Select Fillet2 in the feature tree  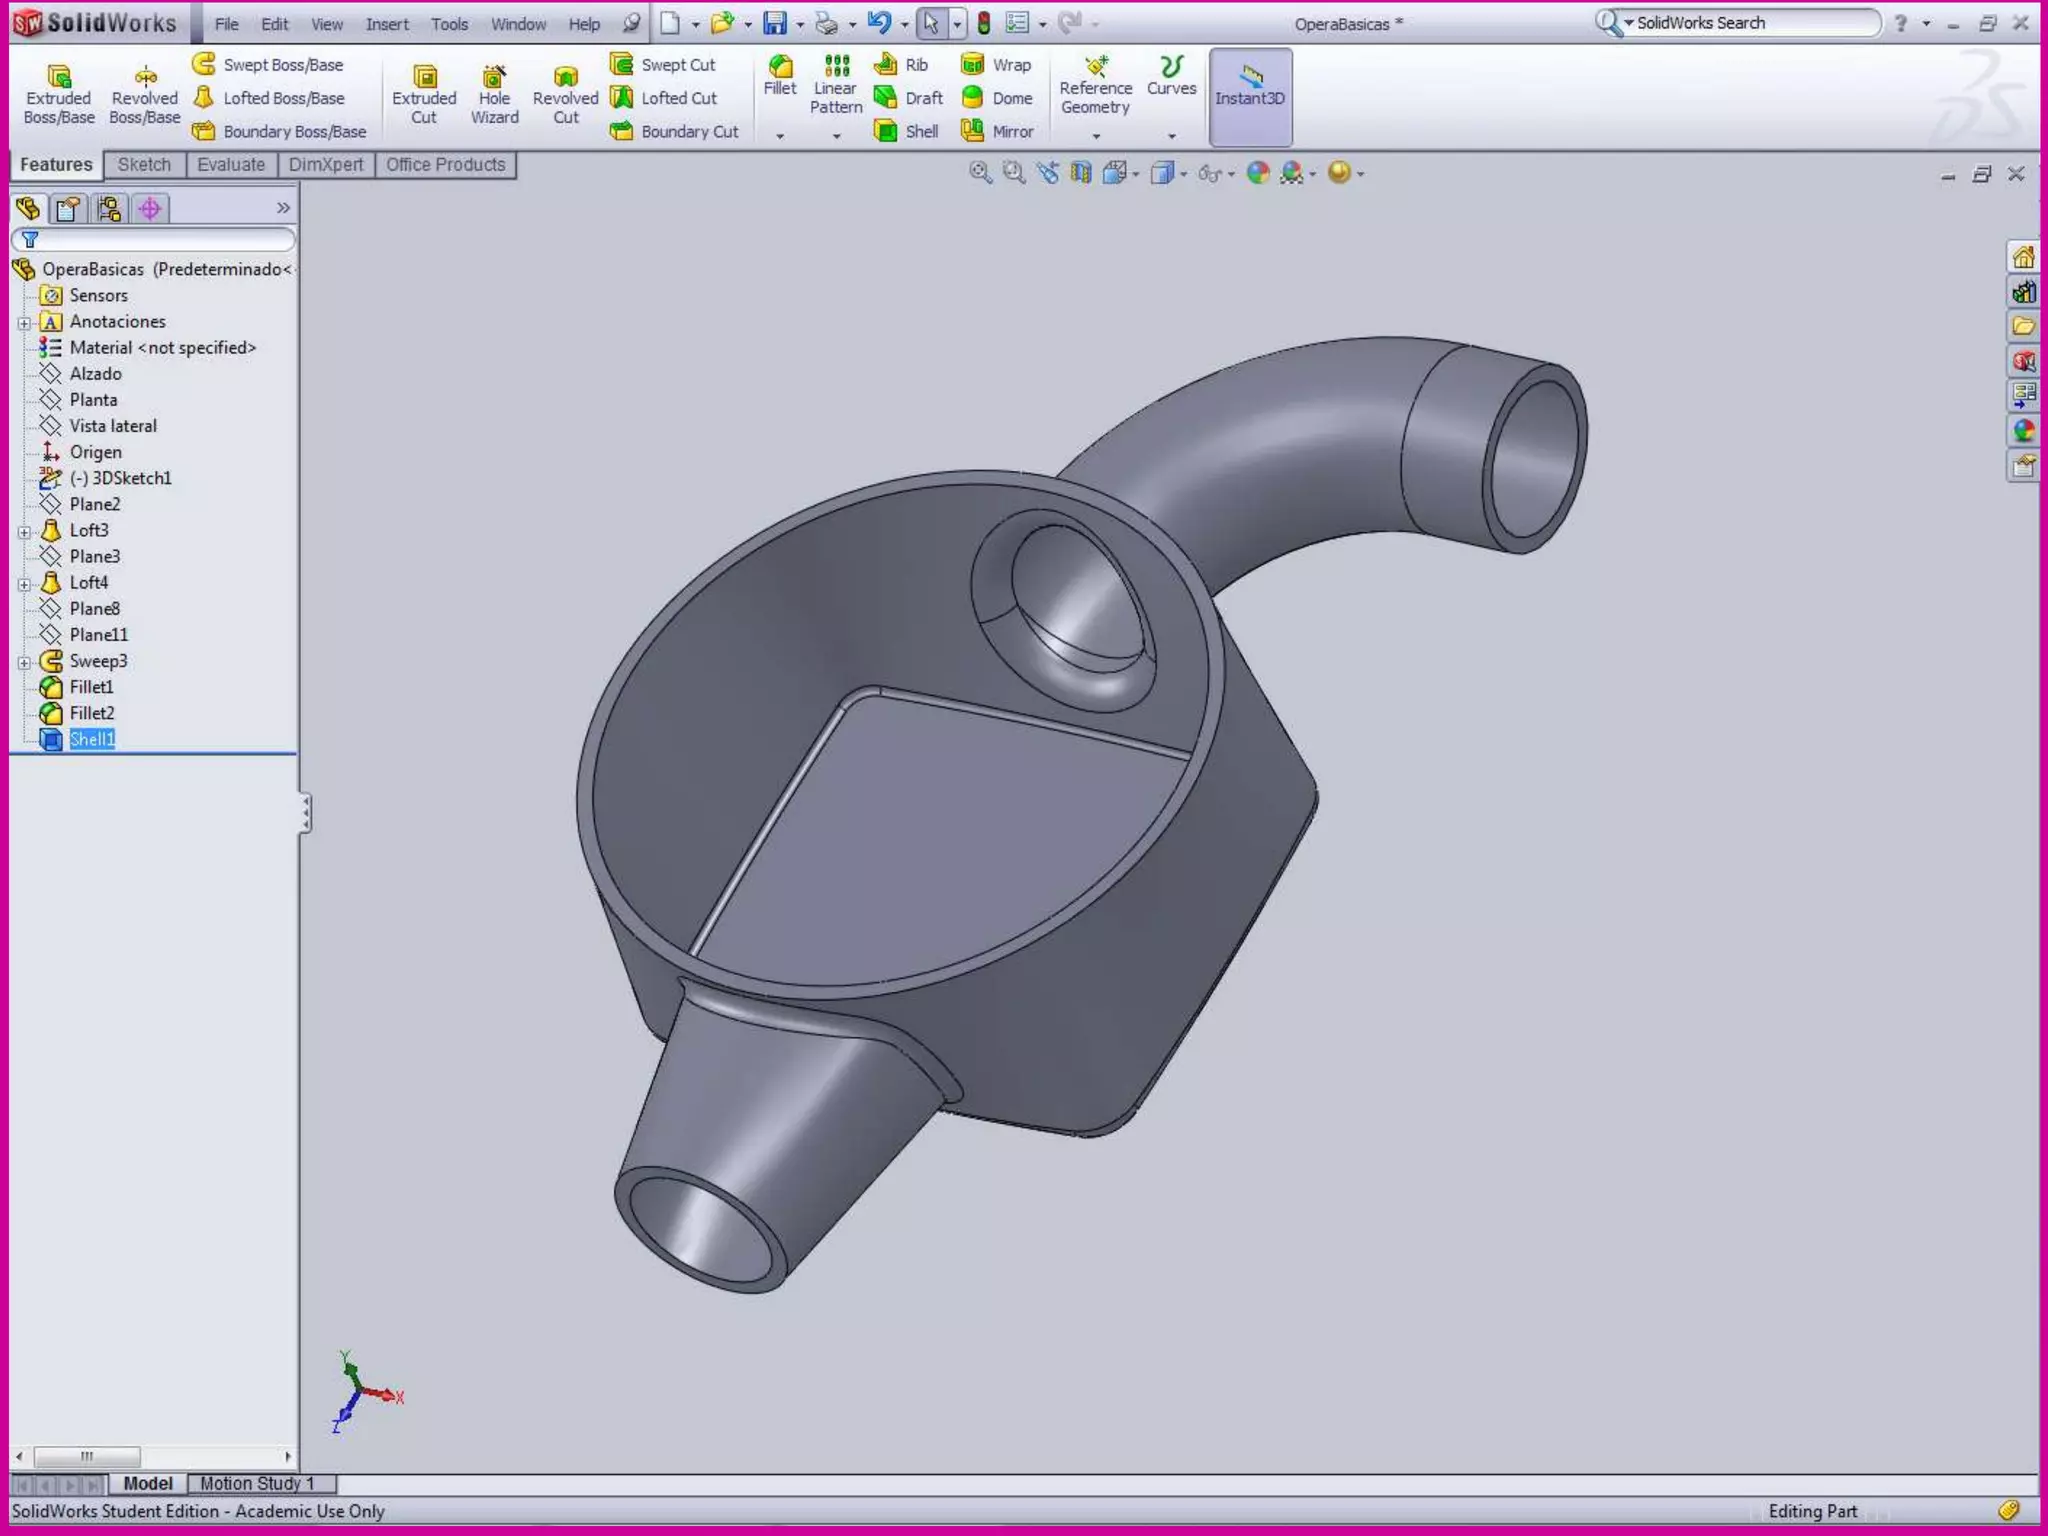(91, 713)
